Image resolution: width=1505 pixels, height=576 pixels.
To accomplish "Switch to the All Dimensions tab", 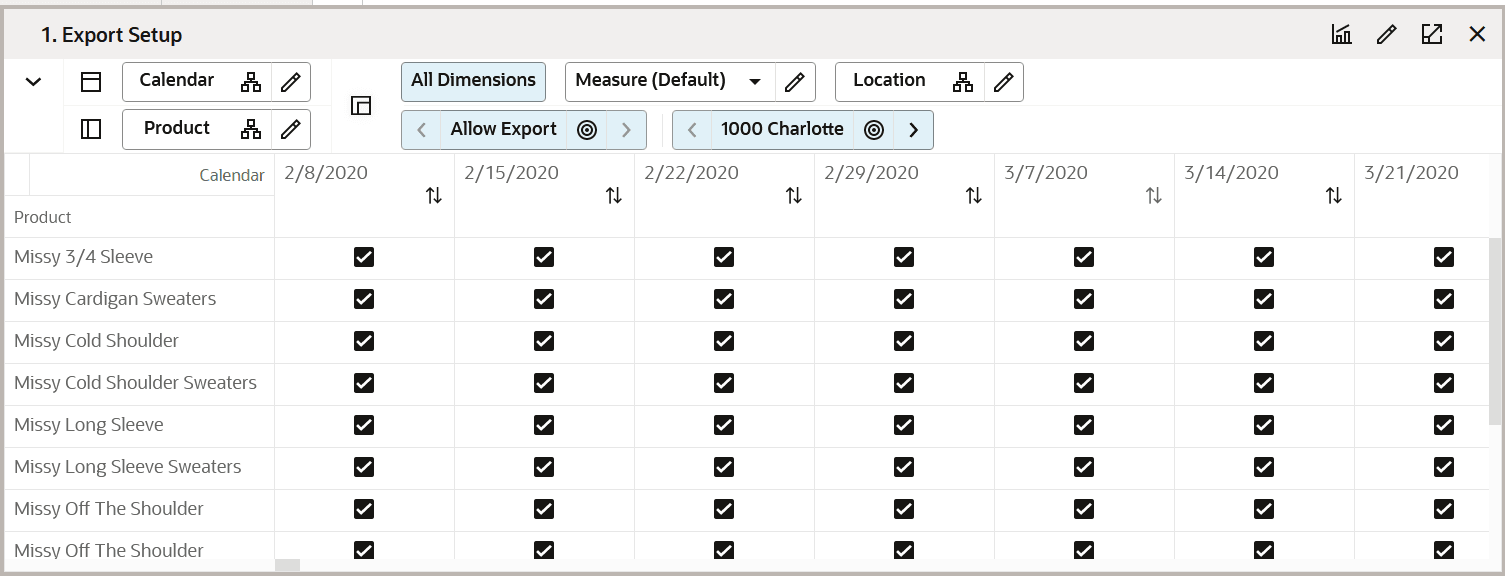I will pos(473,81).
